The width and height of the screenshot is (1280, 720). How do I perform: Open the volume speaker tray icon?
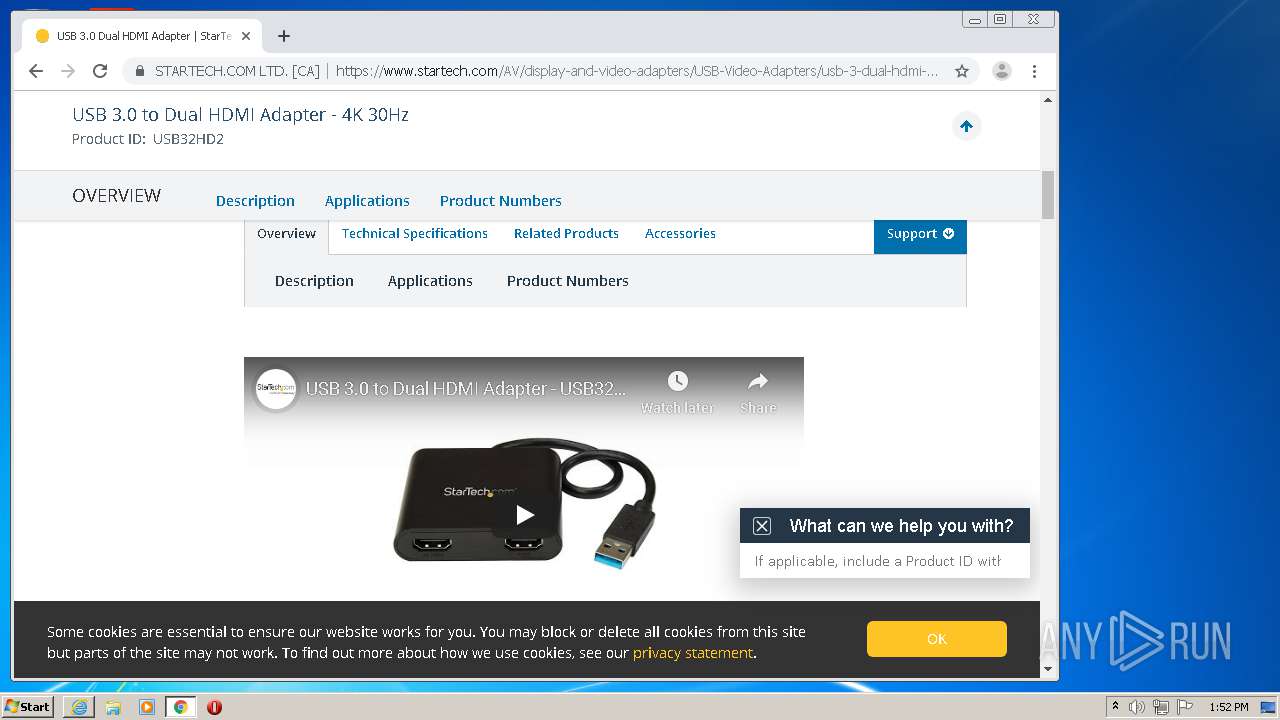pos(1137,707)
